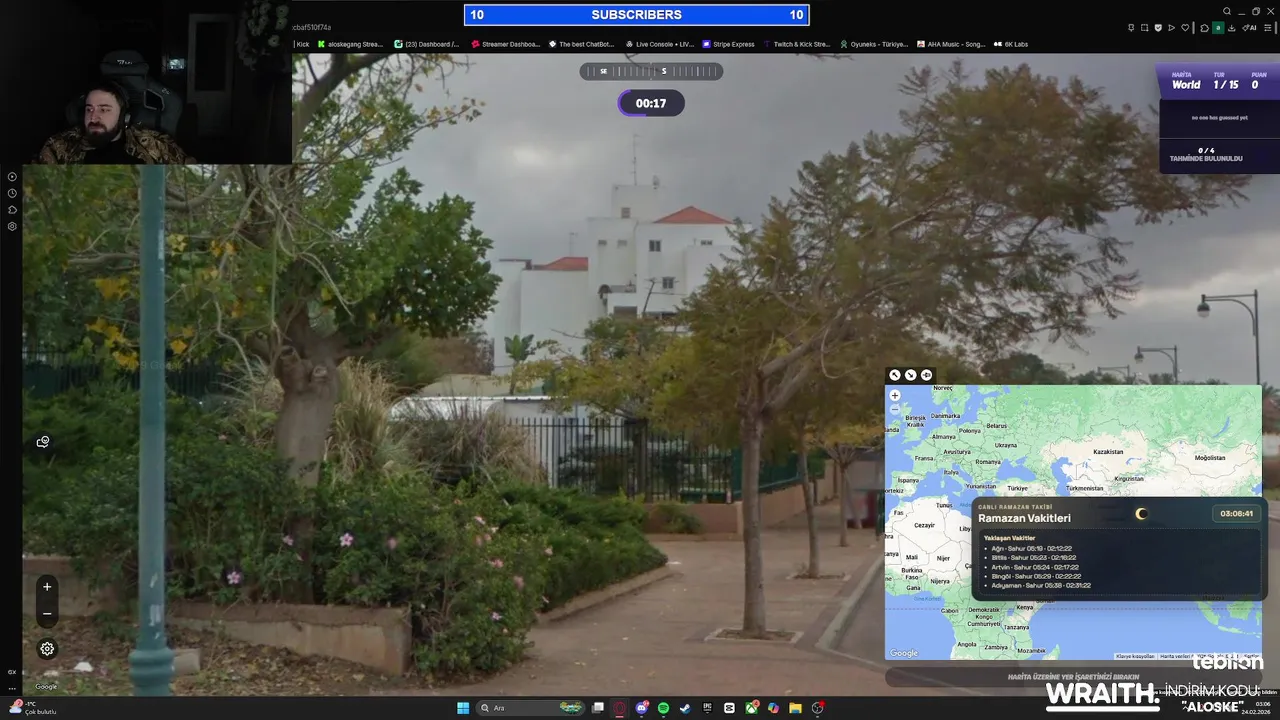Screen dimensions: 1280x720
Task: Open File Explorer from the taskbar
Action: (795, 708)
